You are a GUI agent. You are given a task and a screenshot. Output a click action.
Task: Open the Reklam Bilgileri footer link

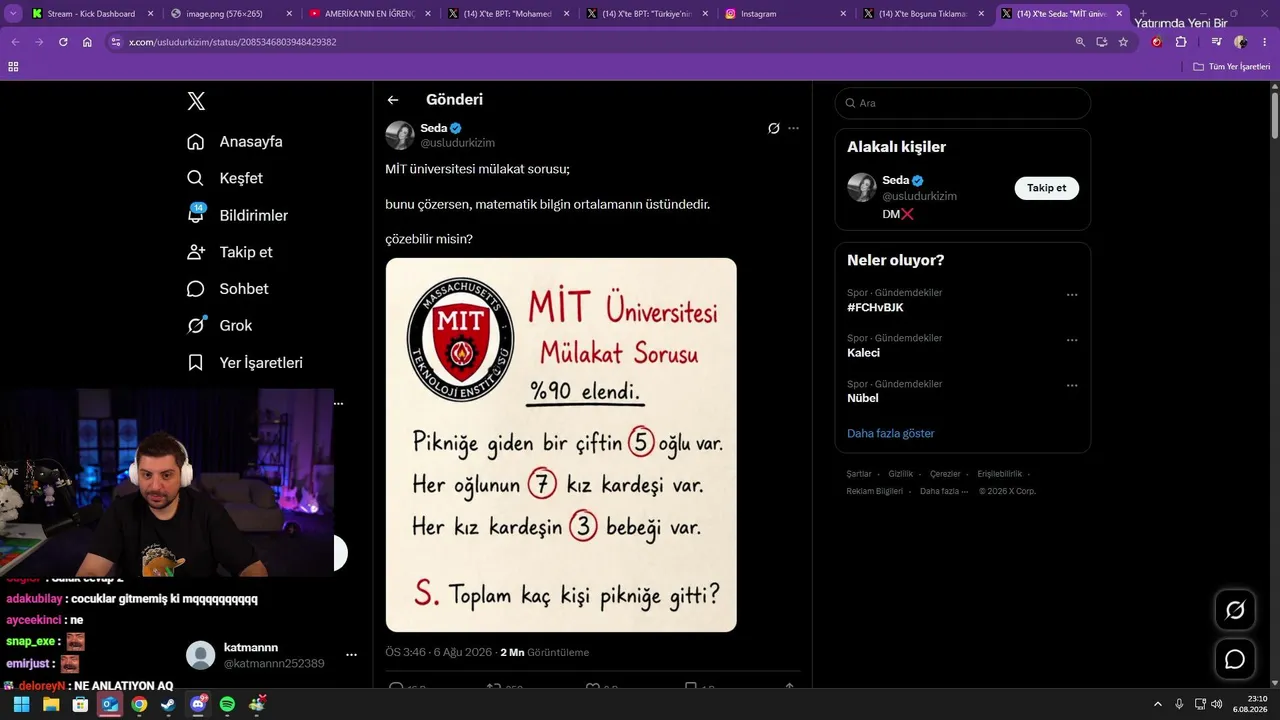tap(875, 491)
